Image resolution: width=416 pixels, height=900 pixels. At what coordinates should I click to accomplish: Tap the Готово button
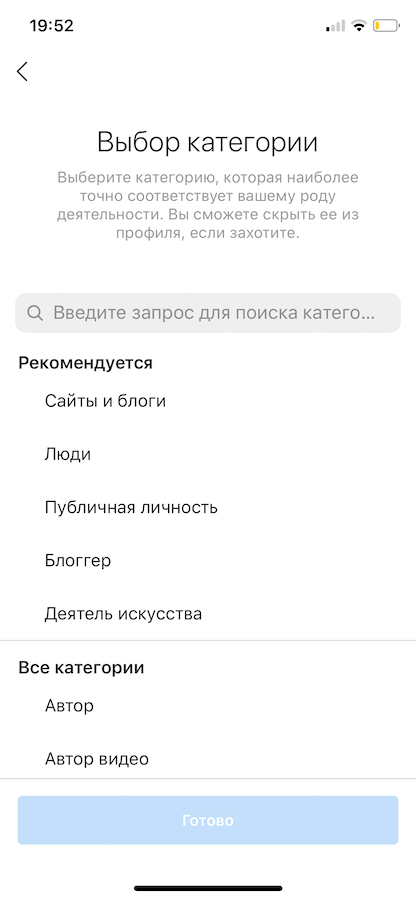[208, 820]
